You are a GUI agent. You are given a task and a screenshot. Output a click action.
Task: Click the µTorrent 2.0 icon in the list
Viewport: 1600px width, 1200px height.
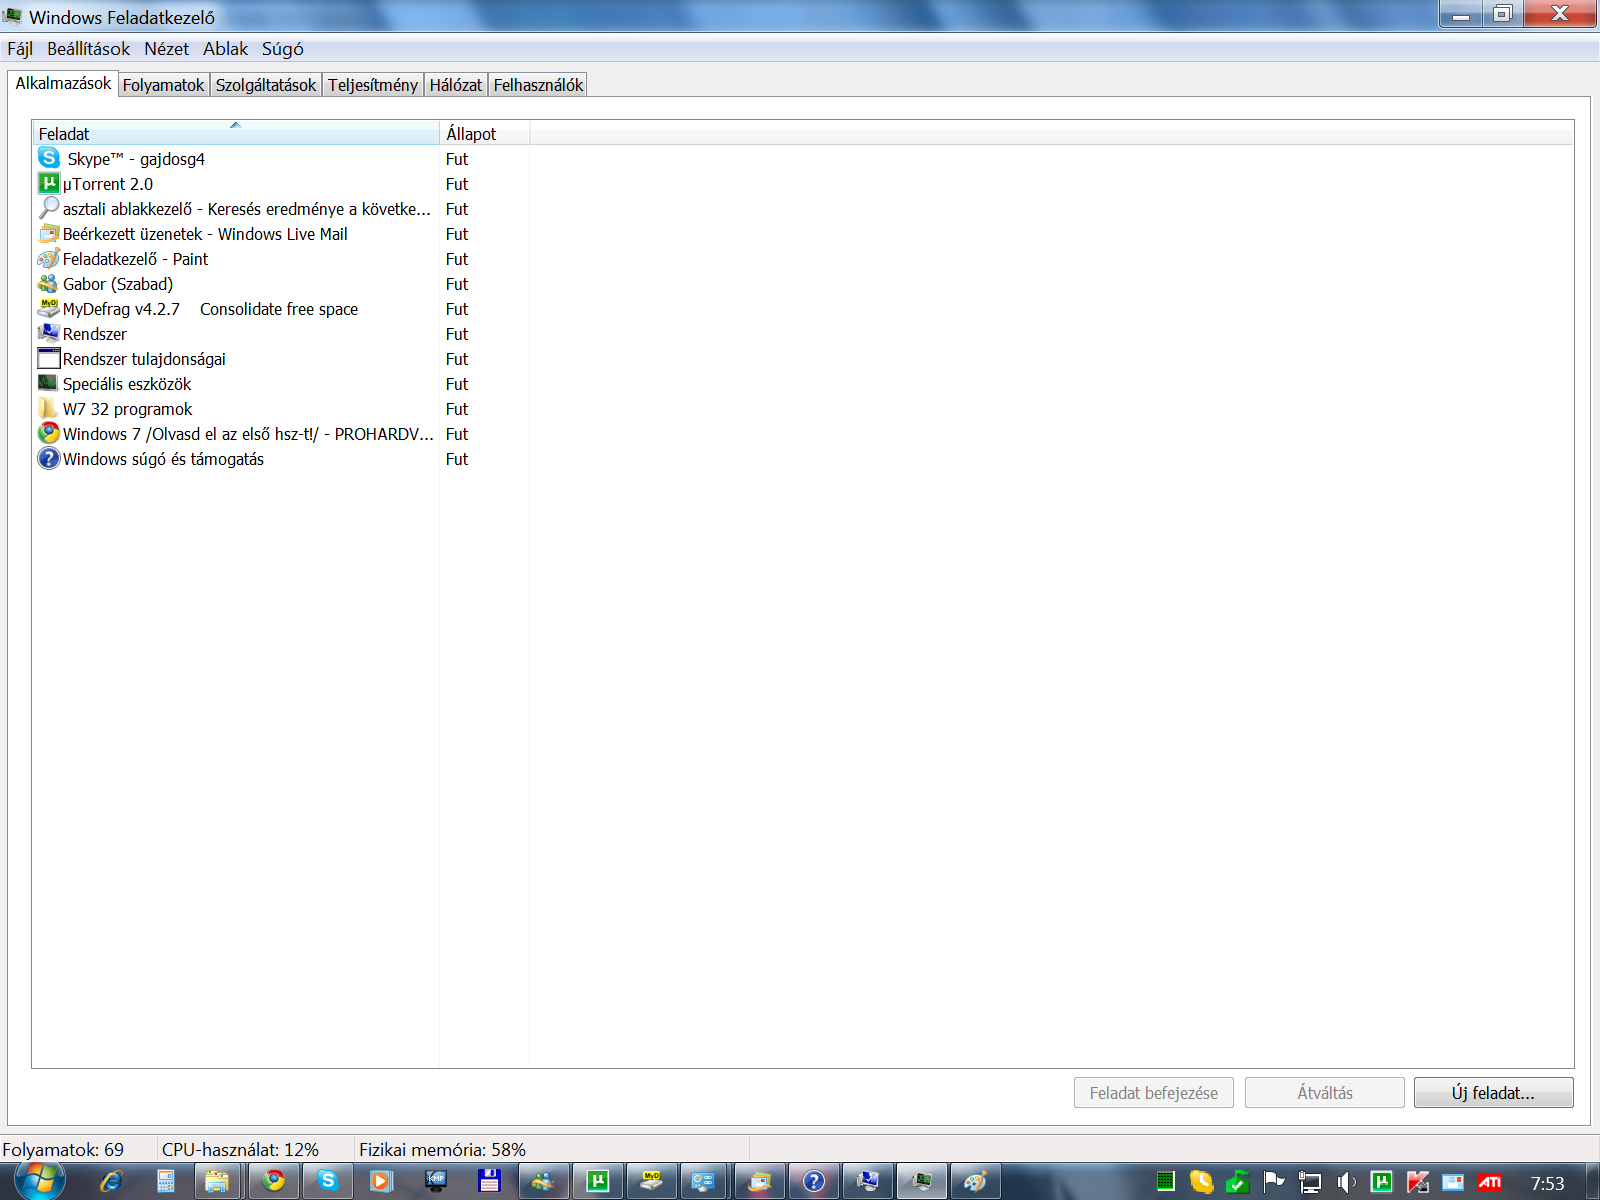tap(49, 183)
